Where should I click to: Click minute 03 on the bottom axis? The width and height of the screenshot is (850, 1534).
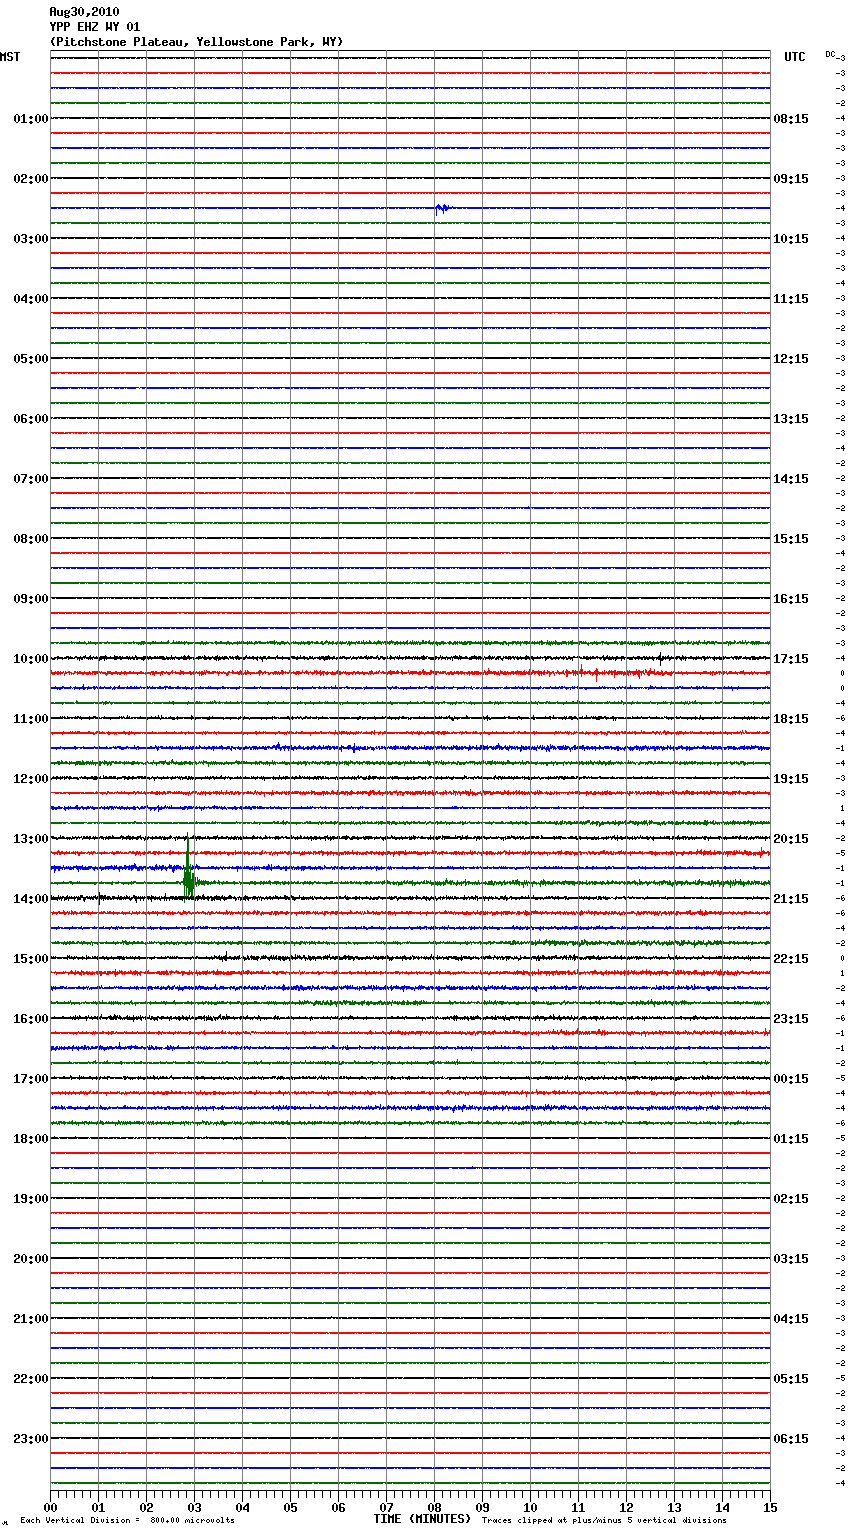point(194,1507)
